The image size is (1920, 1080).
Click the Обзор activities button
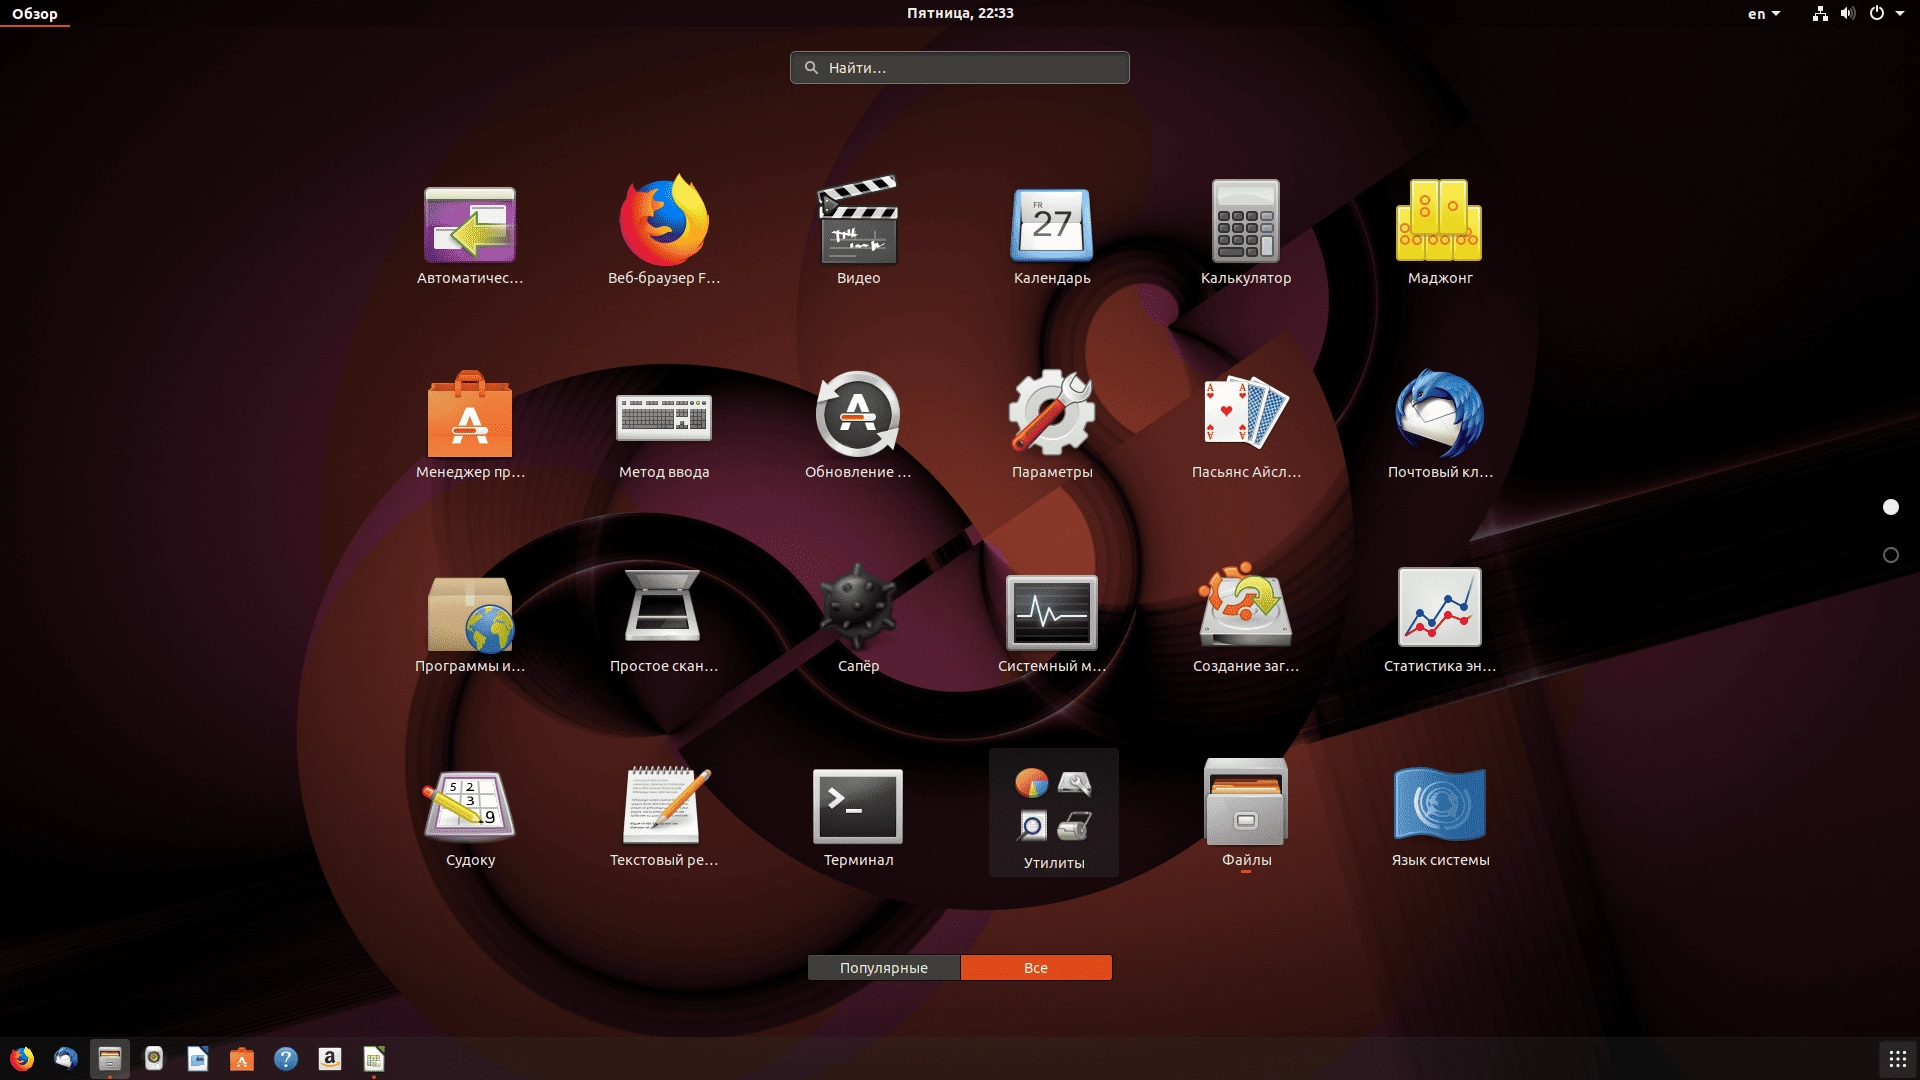(x=35, y=13)
